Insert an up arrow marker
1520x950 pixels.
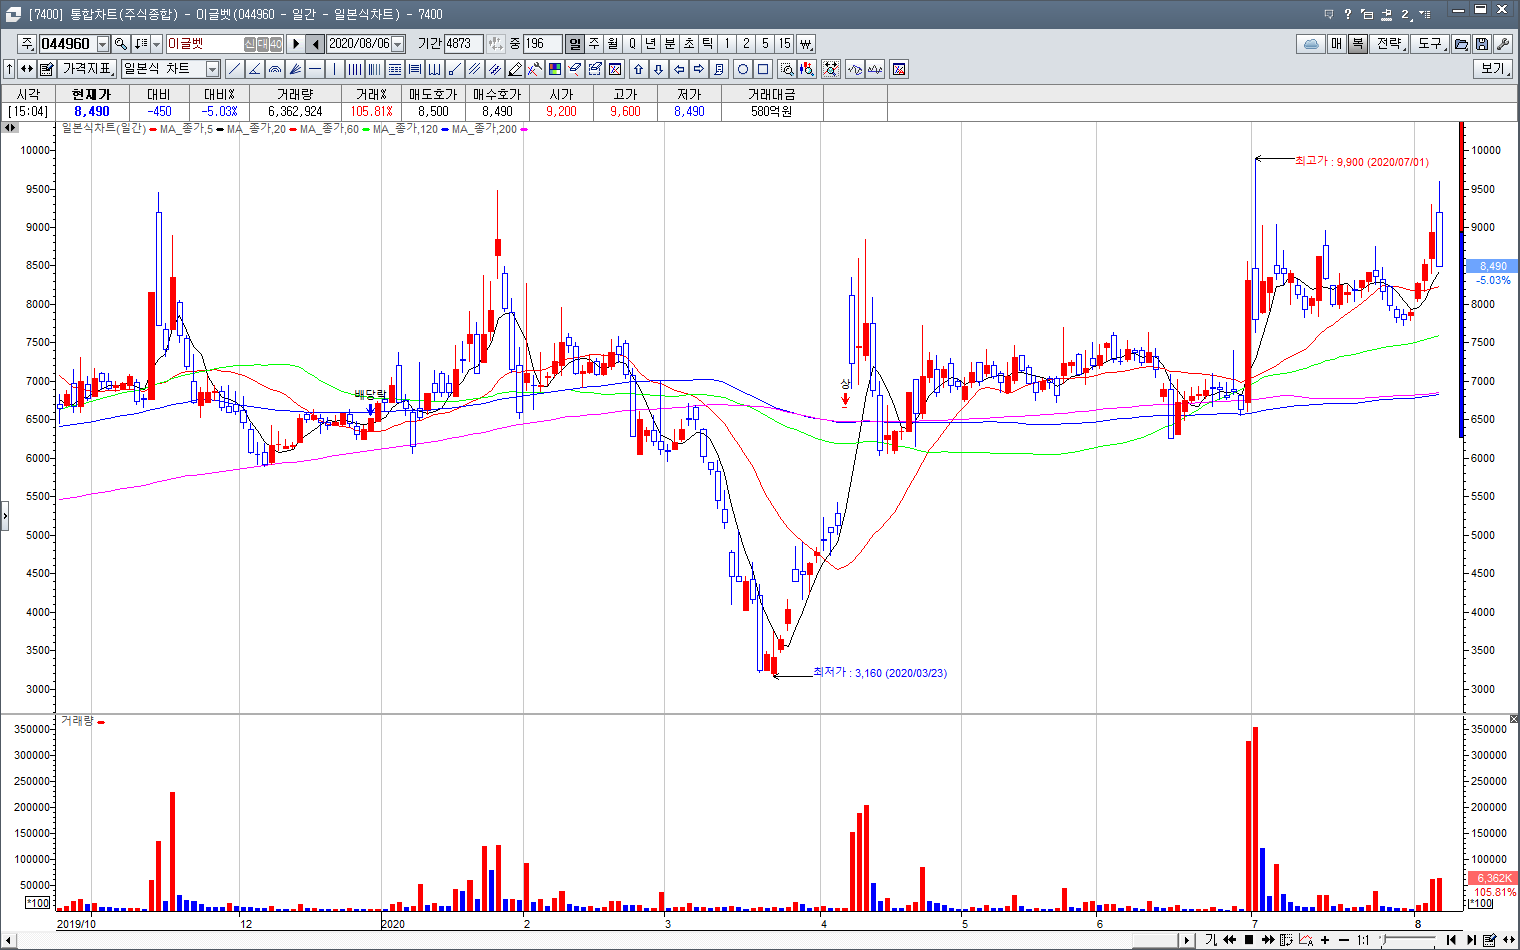pos(639,69)
